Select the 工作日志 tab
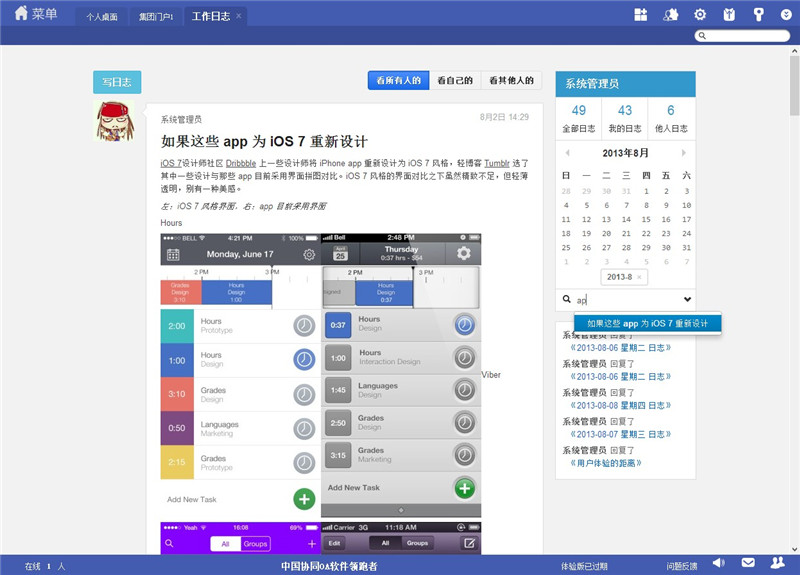Screen dimensions: 800x575 [x=211, y=16]
